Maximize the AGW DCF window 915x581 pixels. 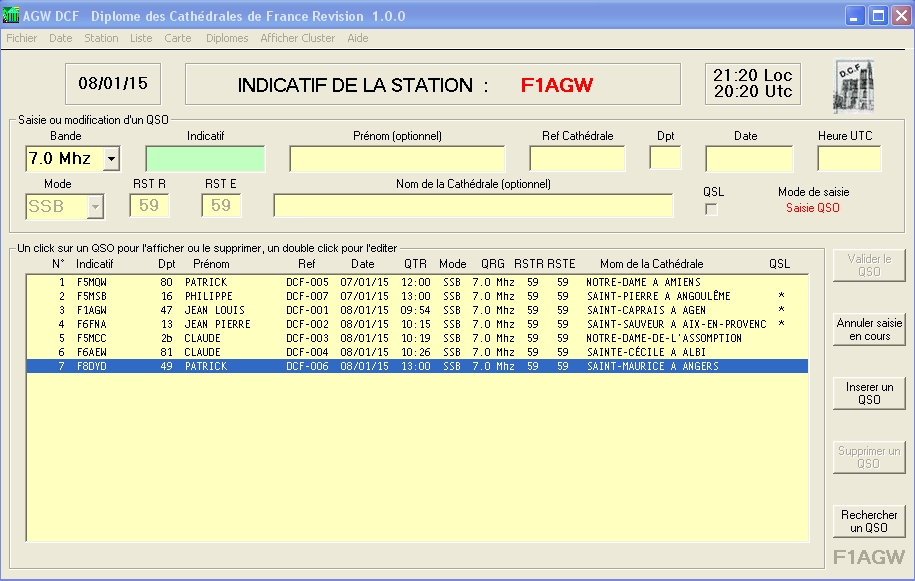(878, 16)
